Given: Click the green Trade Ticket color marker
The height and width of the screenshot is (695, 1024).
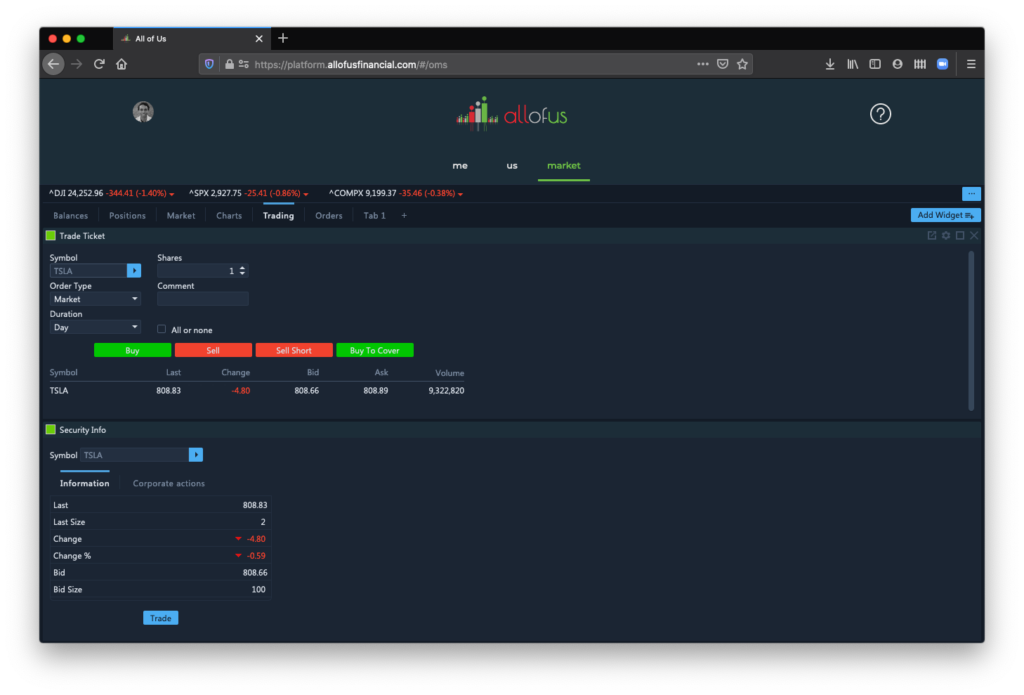Looking at the screenshot, I should [51, 236].
